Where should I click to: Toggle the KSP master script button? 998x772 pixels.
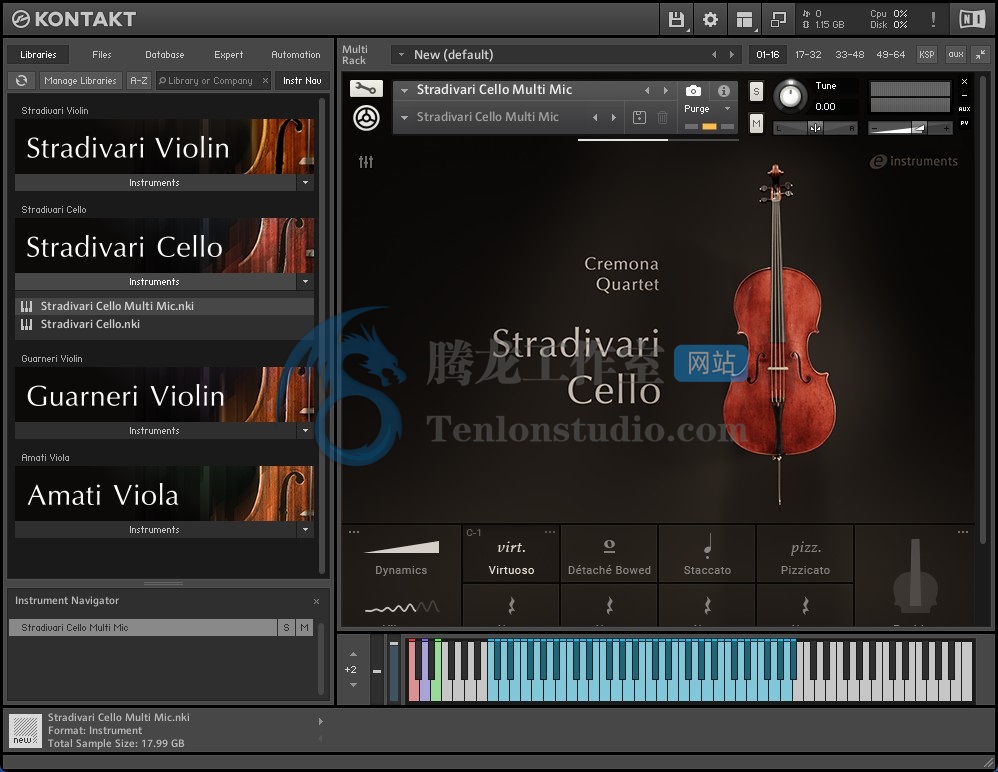click(x=927, y=55)
